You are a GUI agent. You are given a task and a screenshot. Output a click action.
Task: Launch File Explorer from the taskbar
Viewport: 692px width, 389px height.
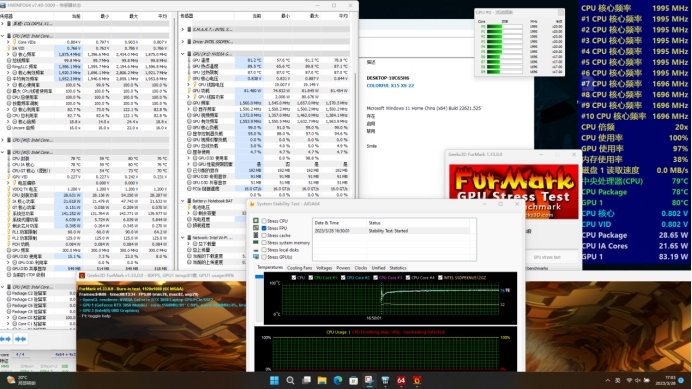pyautogui.click(x=322, y=380)
